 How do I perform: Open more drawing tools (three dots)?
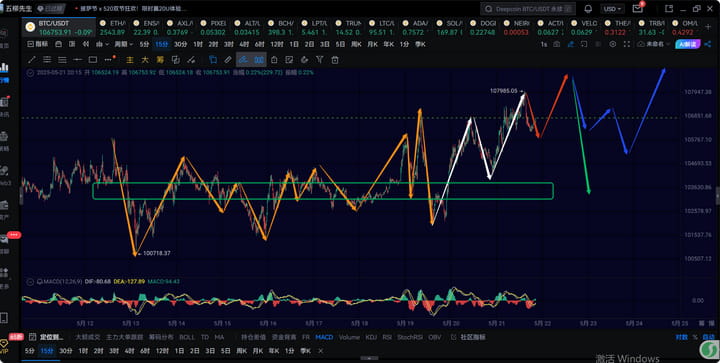[109, 60]
